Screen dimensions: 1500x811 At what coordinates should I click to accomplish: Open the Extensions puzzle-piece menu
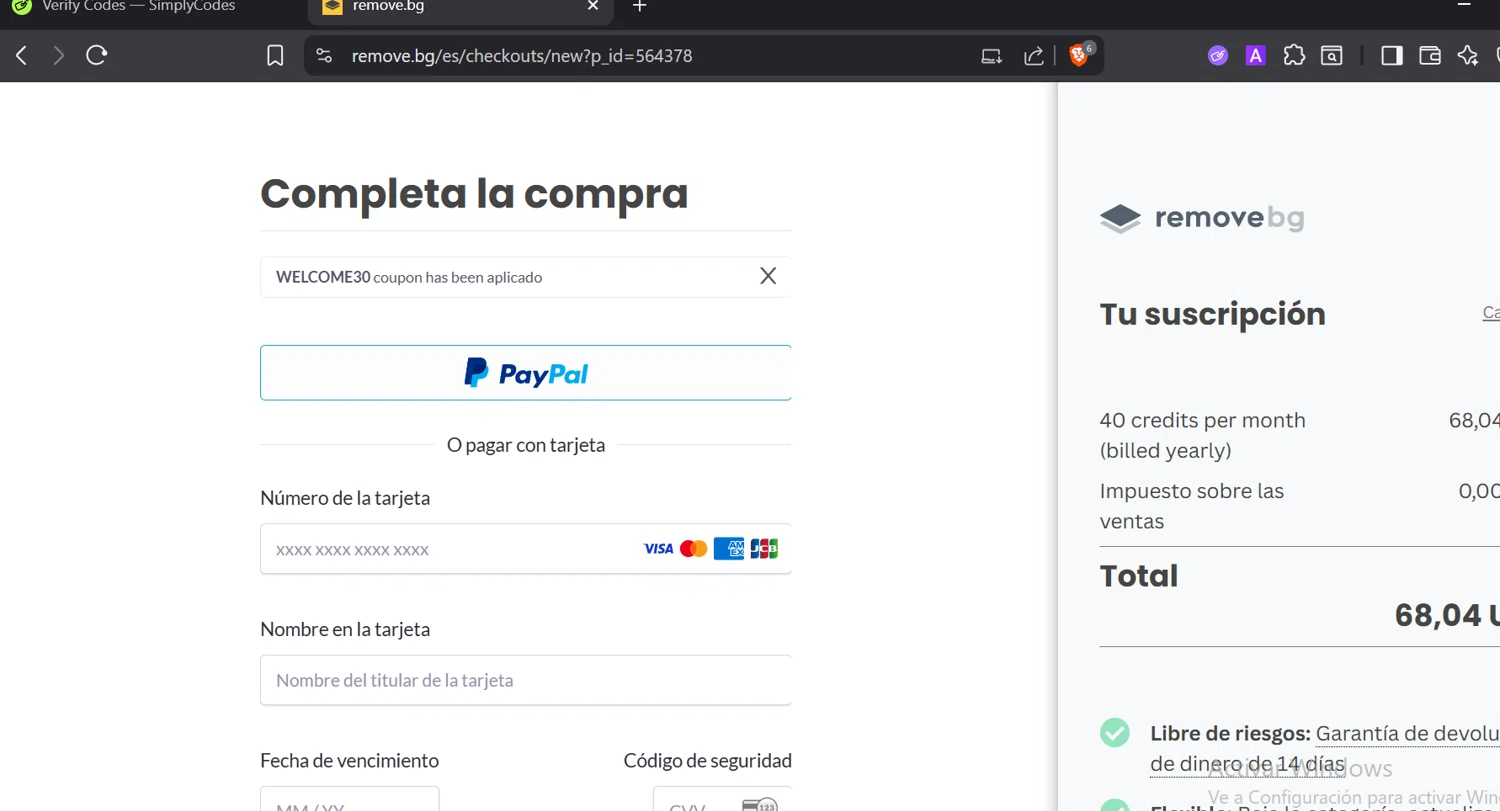pos(1294,56)
